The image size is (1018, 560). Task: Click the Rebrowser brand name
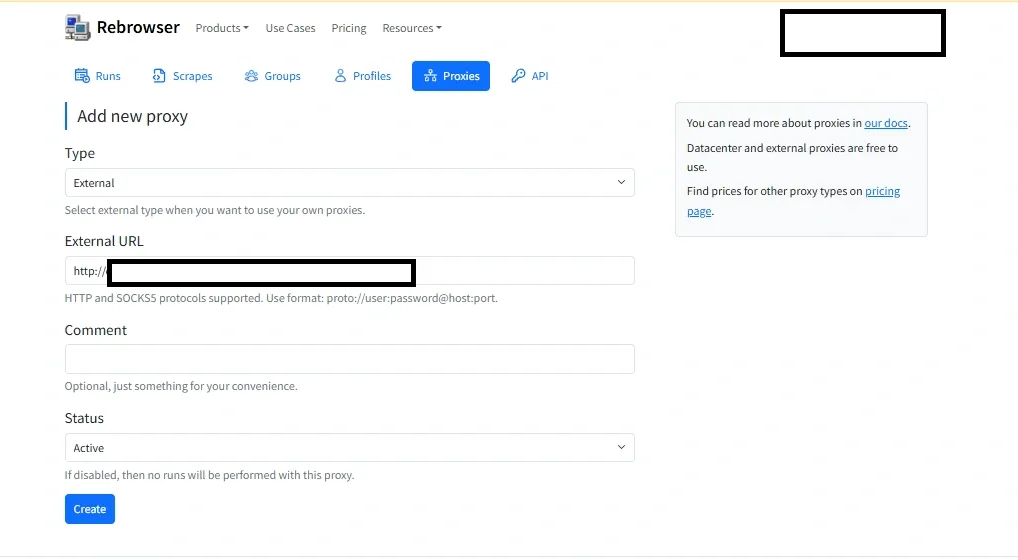point(138,27)
